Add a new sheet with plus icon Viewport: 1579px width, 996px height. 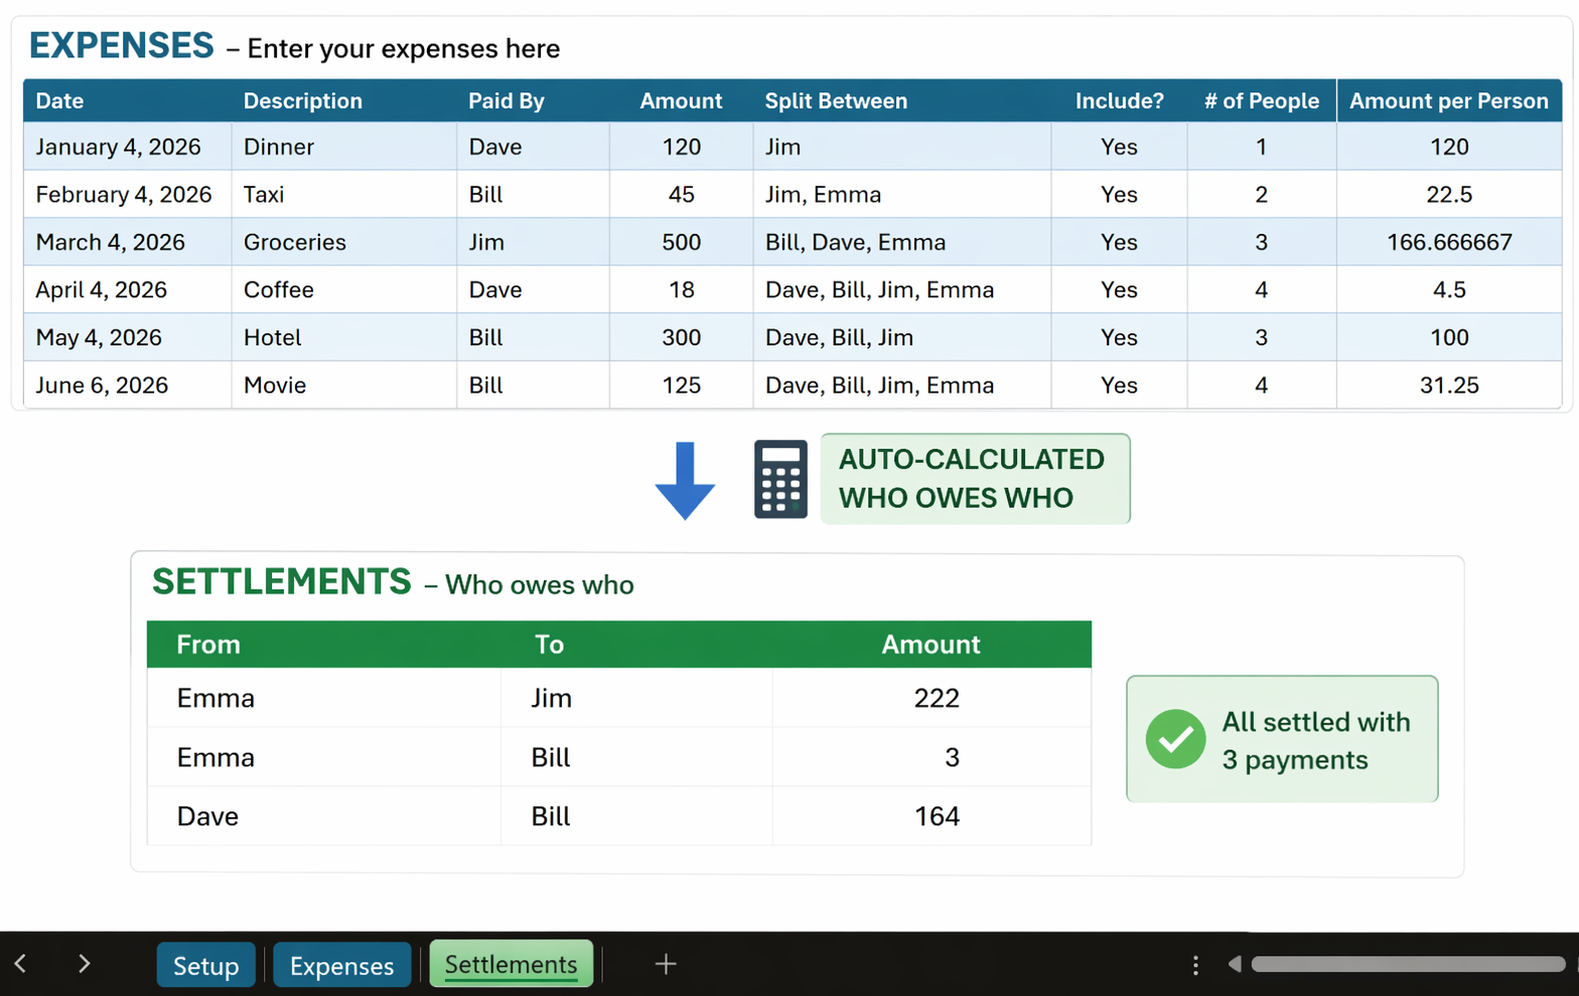(x=665, y=964)
